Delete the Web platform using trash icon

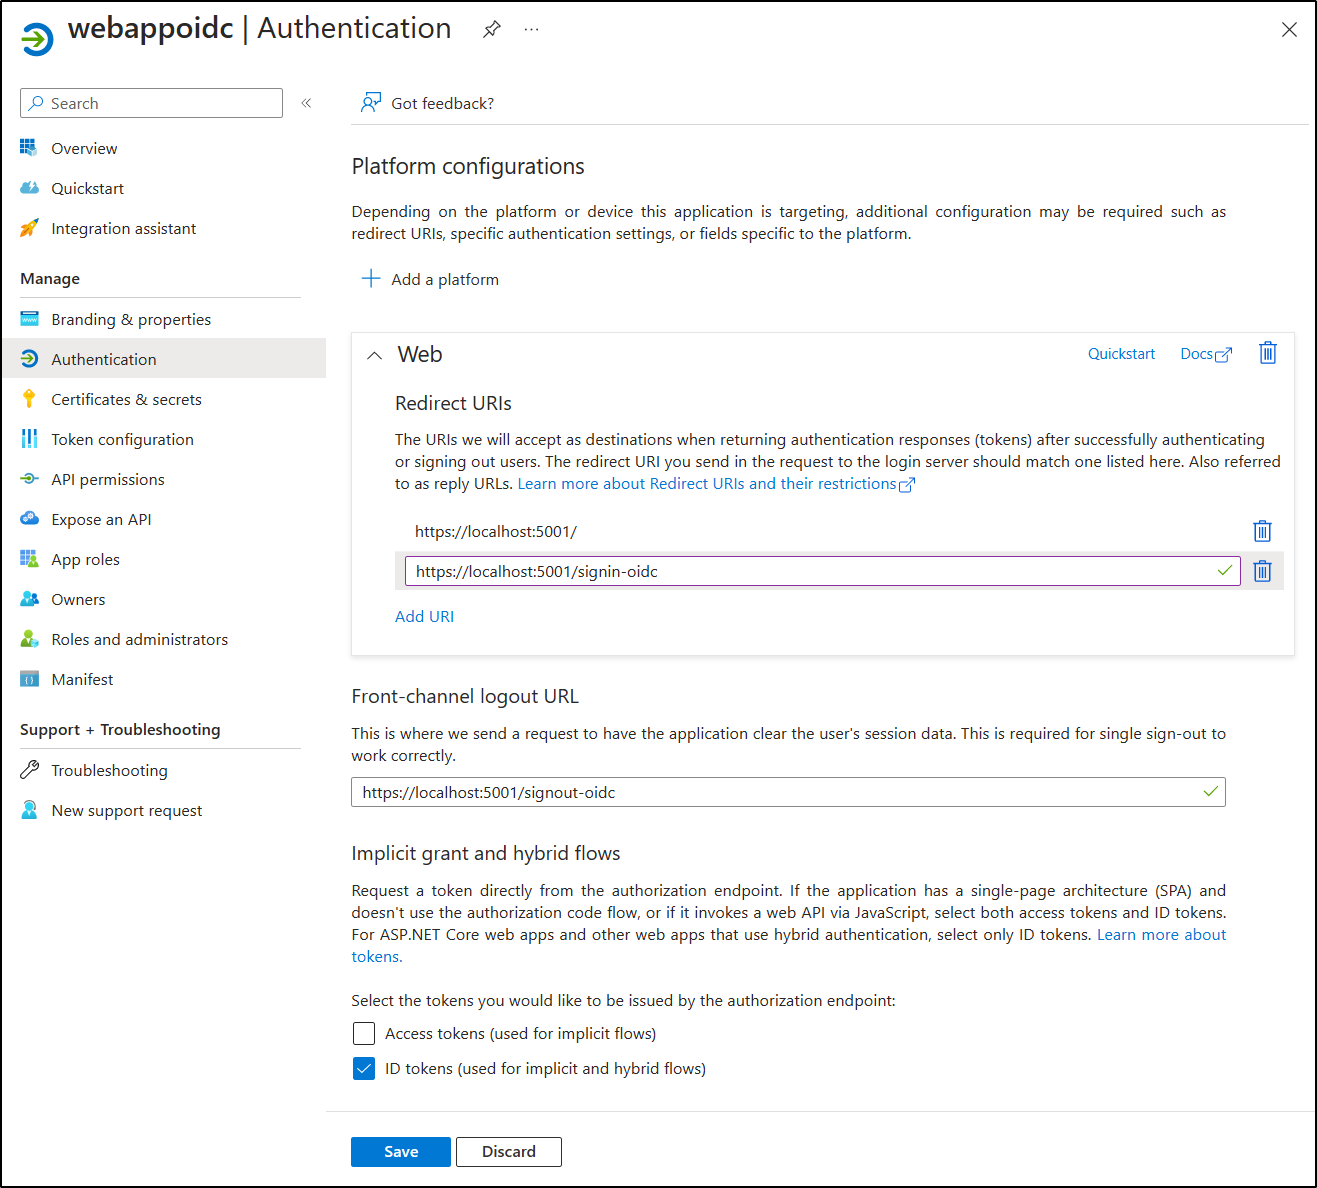click(x=1267, y=353)
